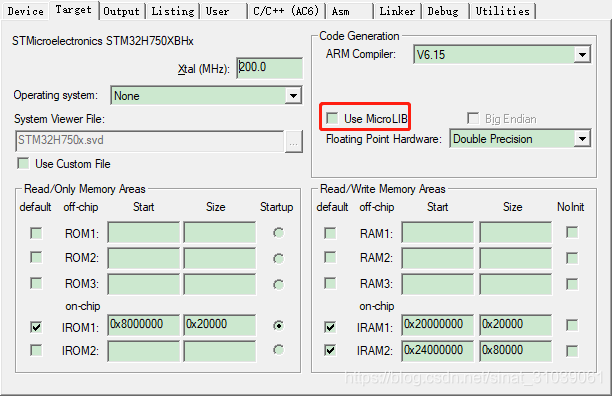Click the RAM3 Size field
The height and width of the screenshot is (396, 612).
pos(516,284)
